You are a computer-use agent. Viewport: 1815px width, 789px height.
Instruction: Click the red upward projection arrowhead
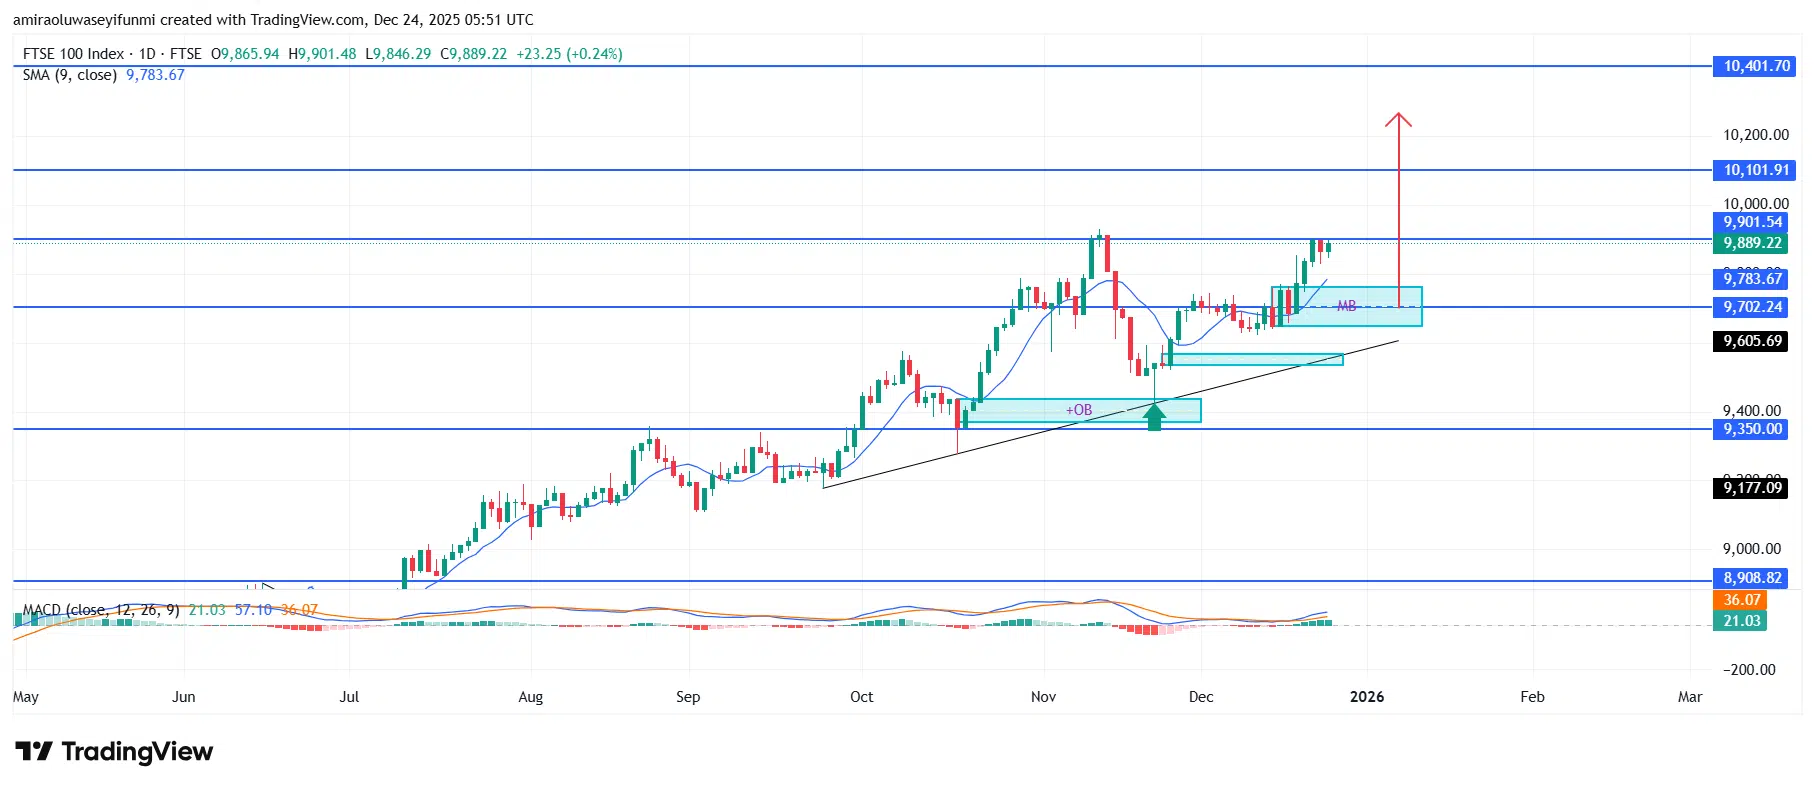1398,119
